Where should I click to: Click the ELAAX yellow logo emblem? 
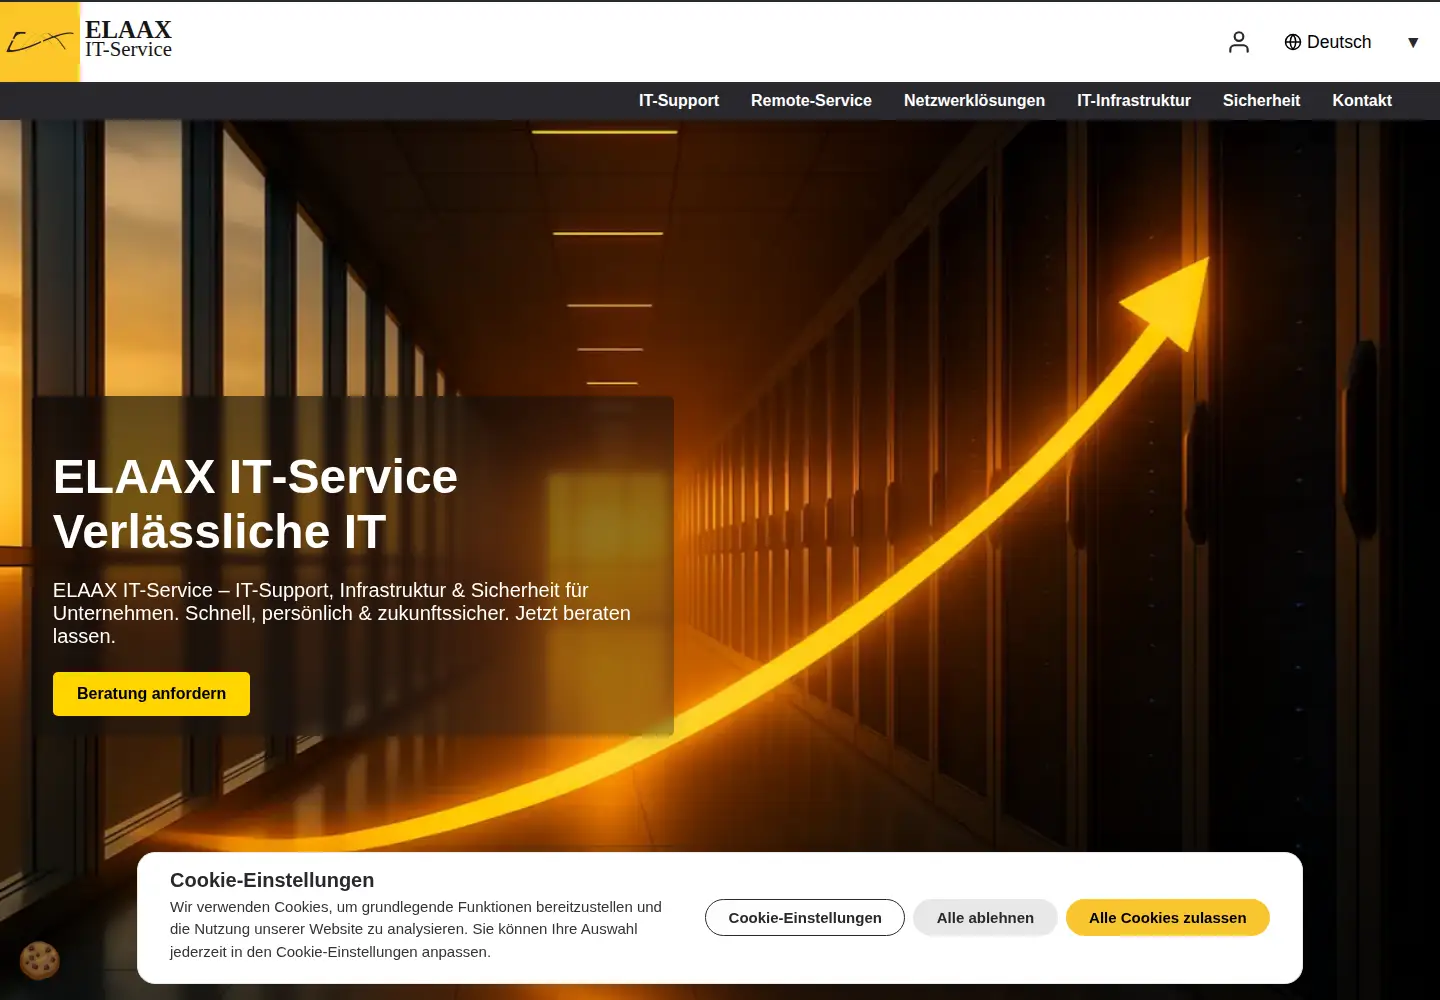click(x=40, y=42)
